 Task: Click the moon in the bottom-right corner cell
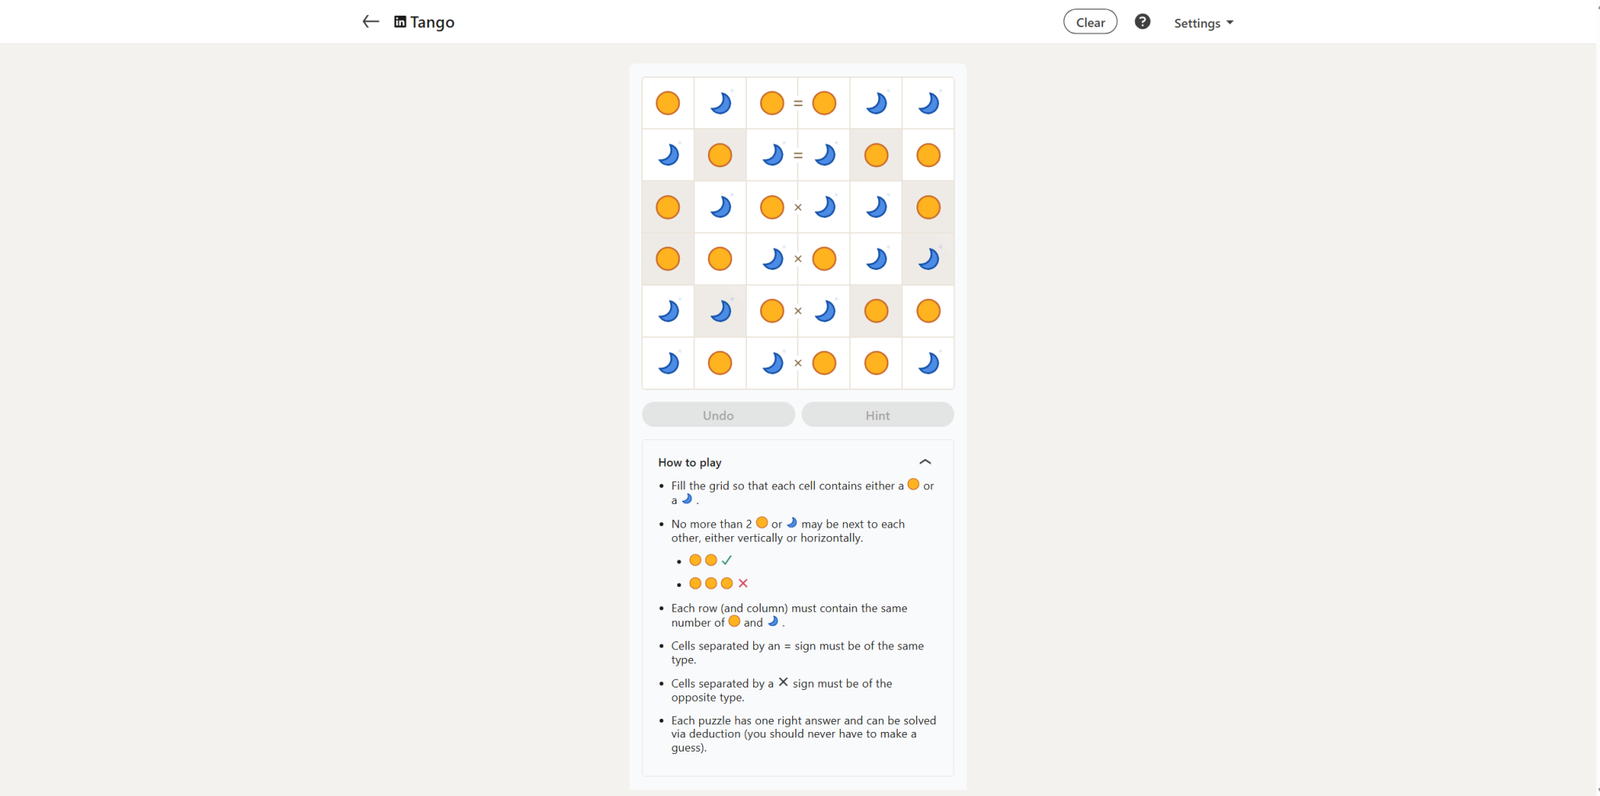[928, 363]
